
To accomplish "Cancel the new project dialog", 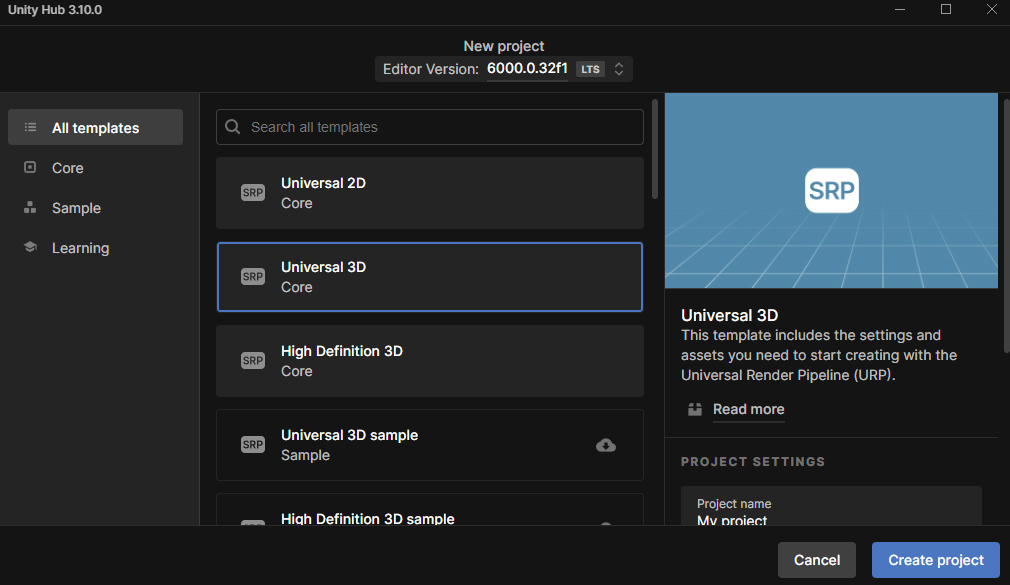I will click(x=817, y=560).
